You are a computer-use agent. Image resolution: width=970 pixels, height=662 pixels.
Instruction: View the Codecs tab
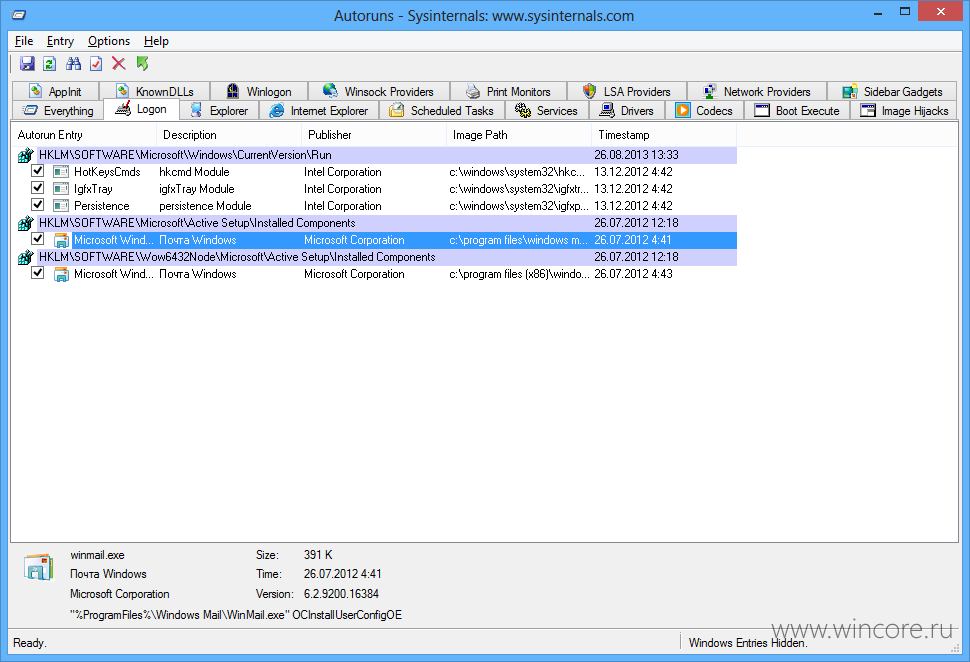coord(705,111)
